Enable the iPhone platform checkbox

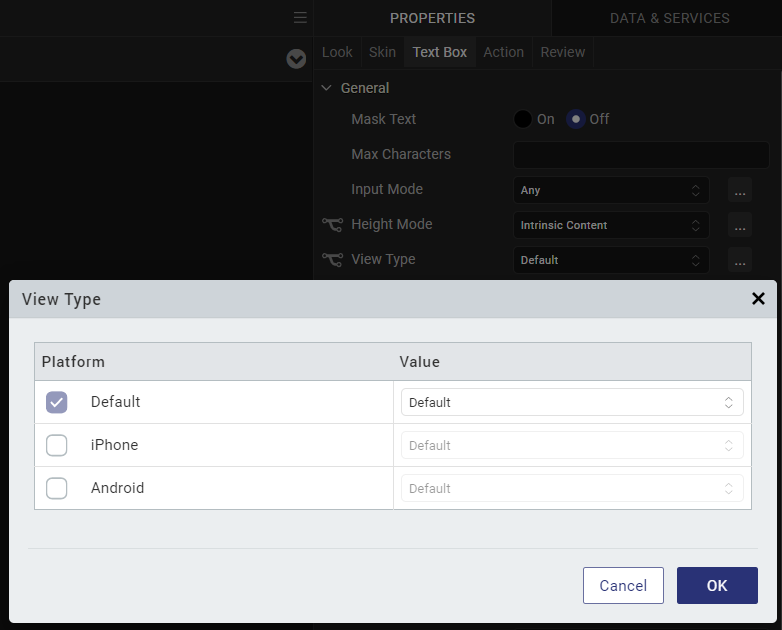click(56, 445)
